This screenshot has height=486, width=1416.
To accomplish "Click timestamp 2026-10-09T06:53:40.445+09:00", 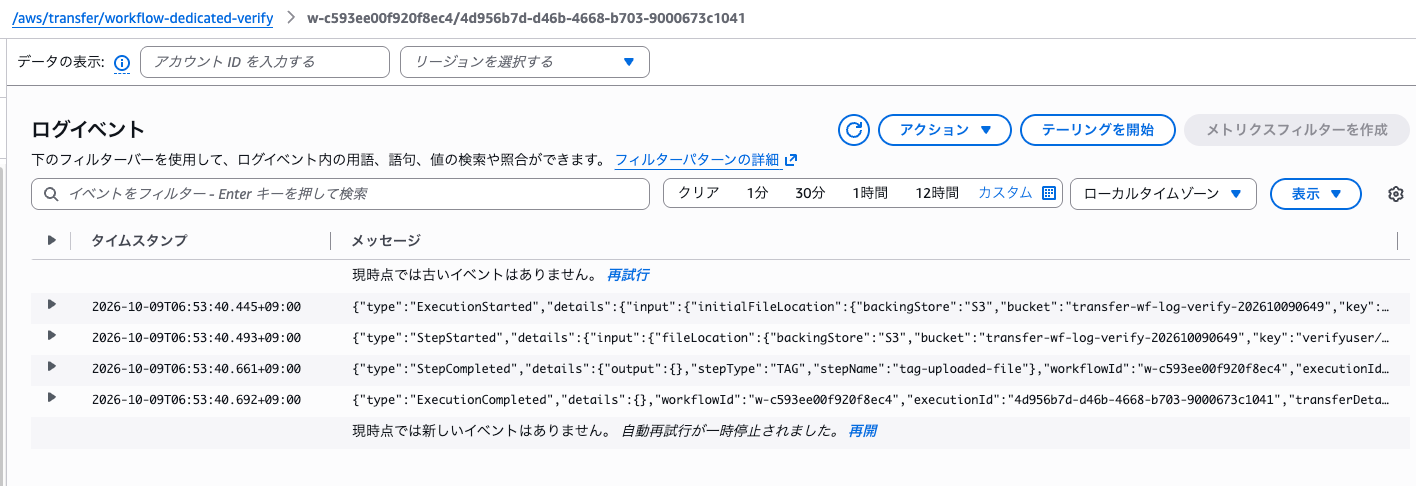I will pos(196,307).
